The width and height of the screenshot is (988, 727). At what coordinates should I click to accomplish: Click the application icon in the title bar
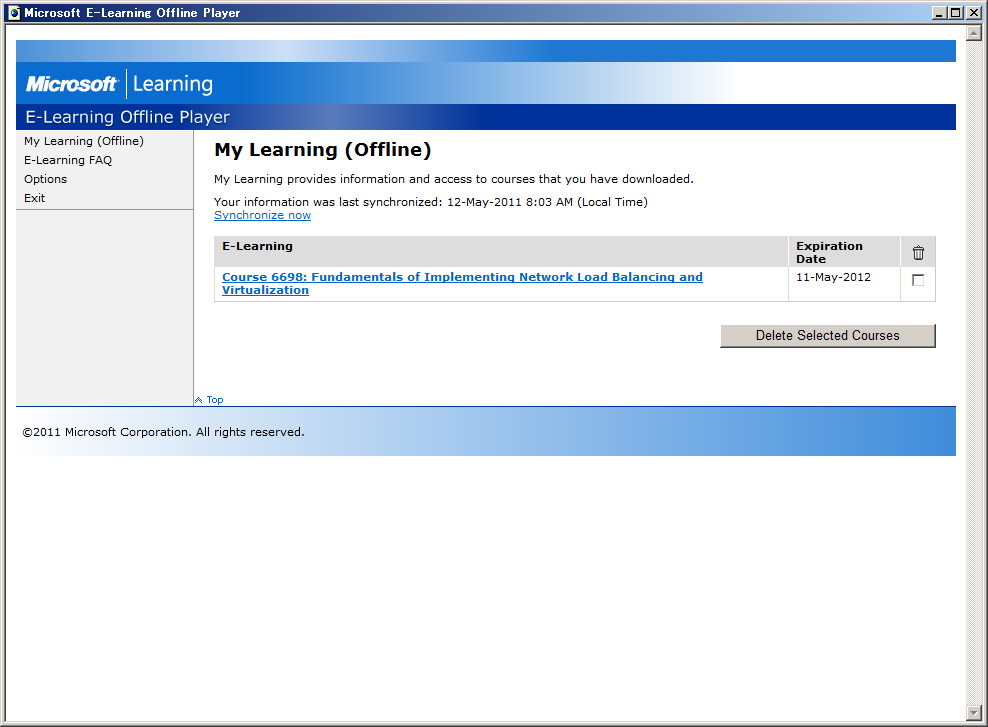13,13
